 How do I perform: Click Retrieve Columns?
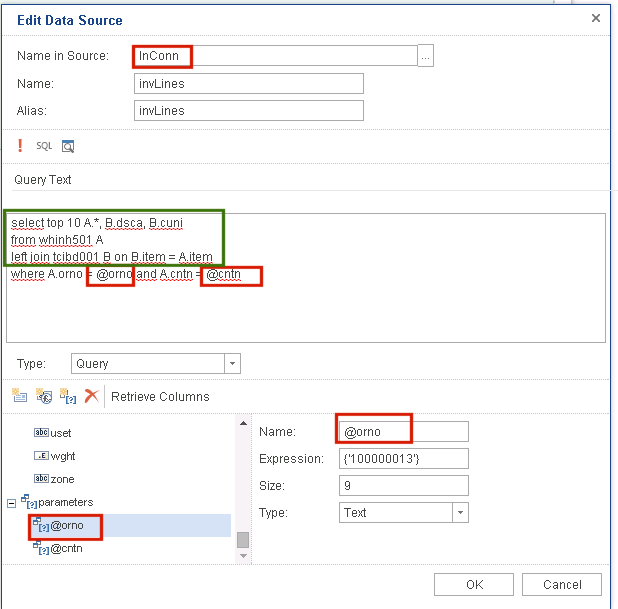(x=160, y=397)
